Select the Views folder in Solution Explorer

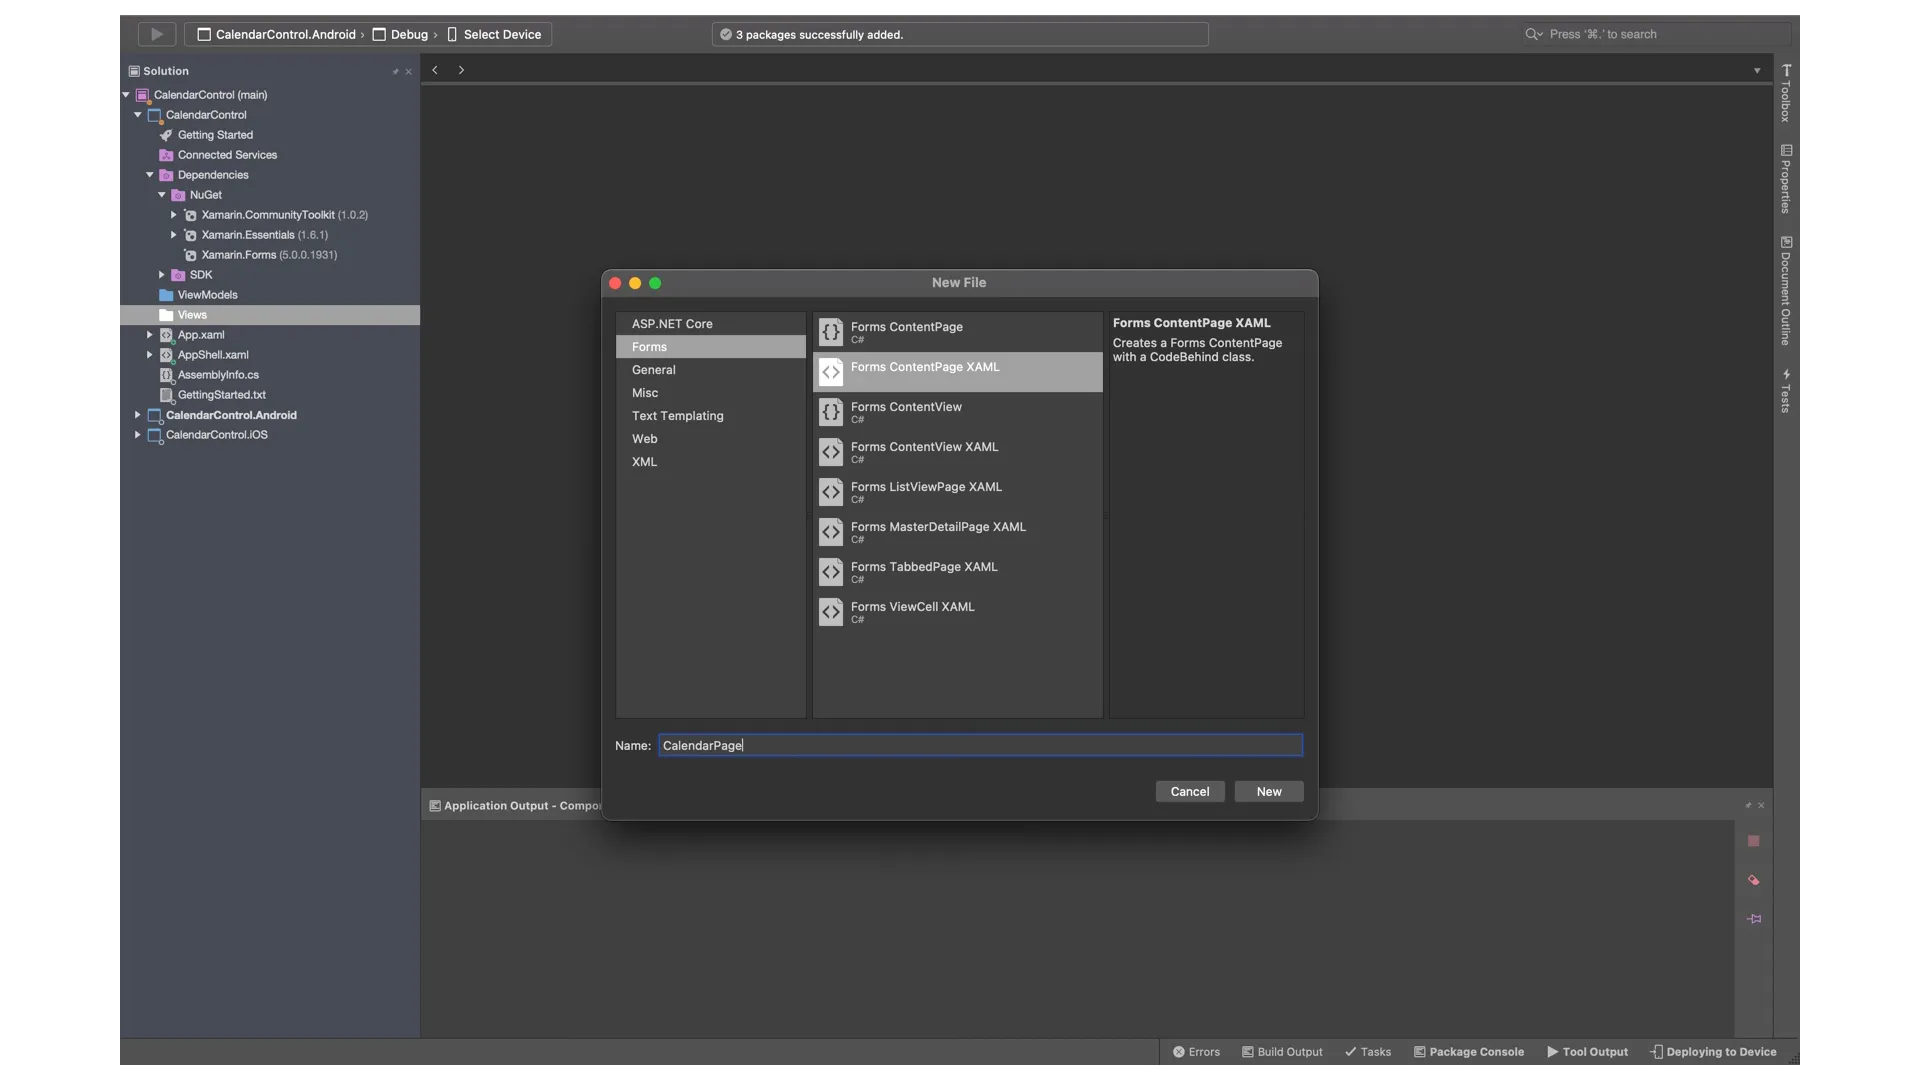(x=191, y=315)
